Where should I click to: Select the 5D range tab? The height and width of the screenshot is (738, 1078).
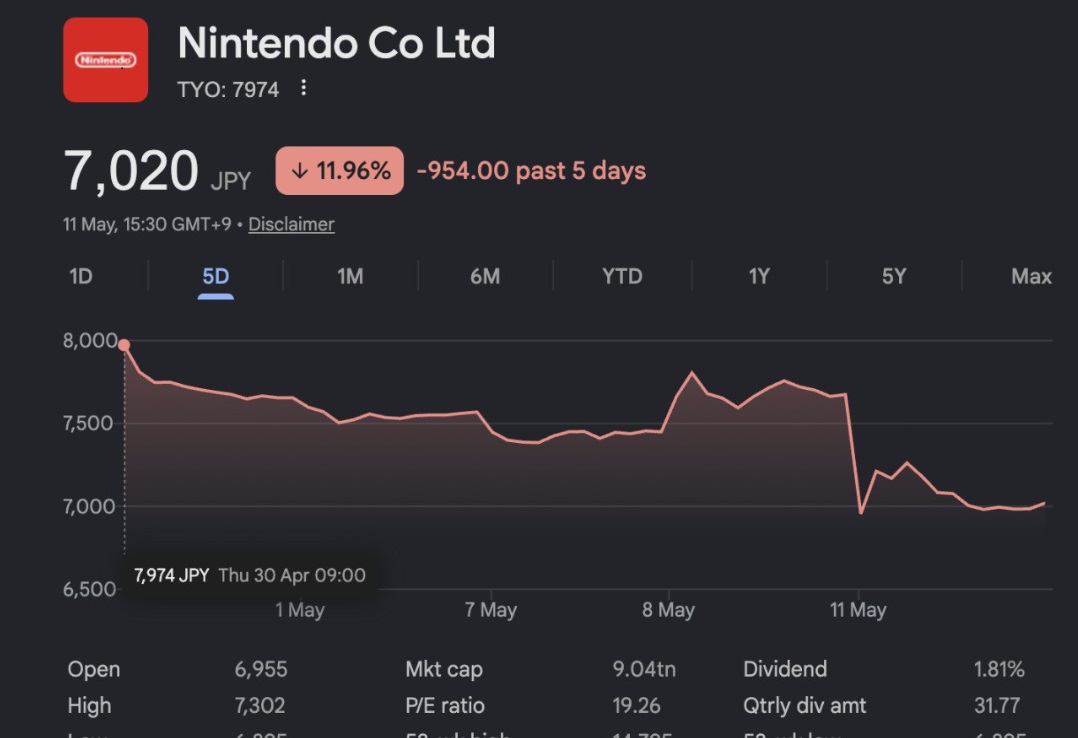click(215, 276)
